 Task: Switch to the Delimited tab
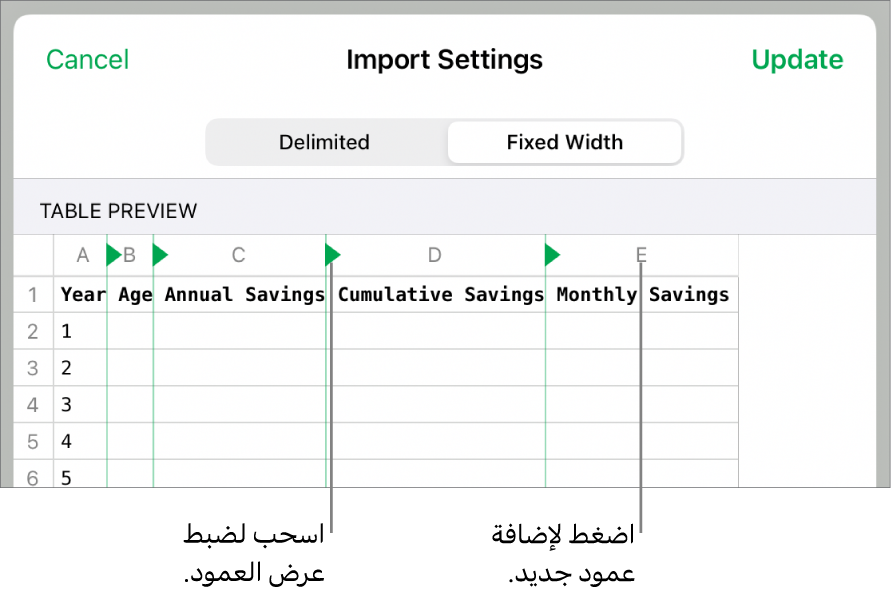[324, 142]
